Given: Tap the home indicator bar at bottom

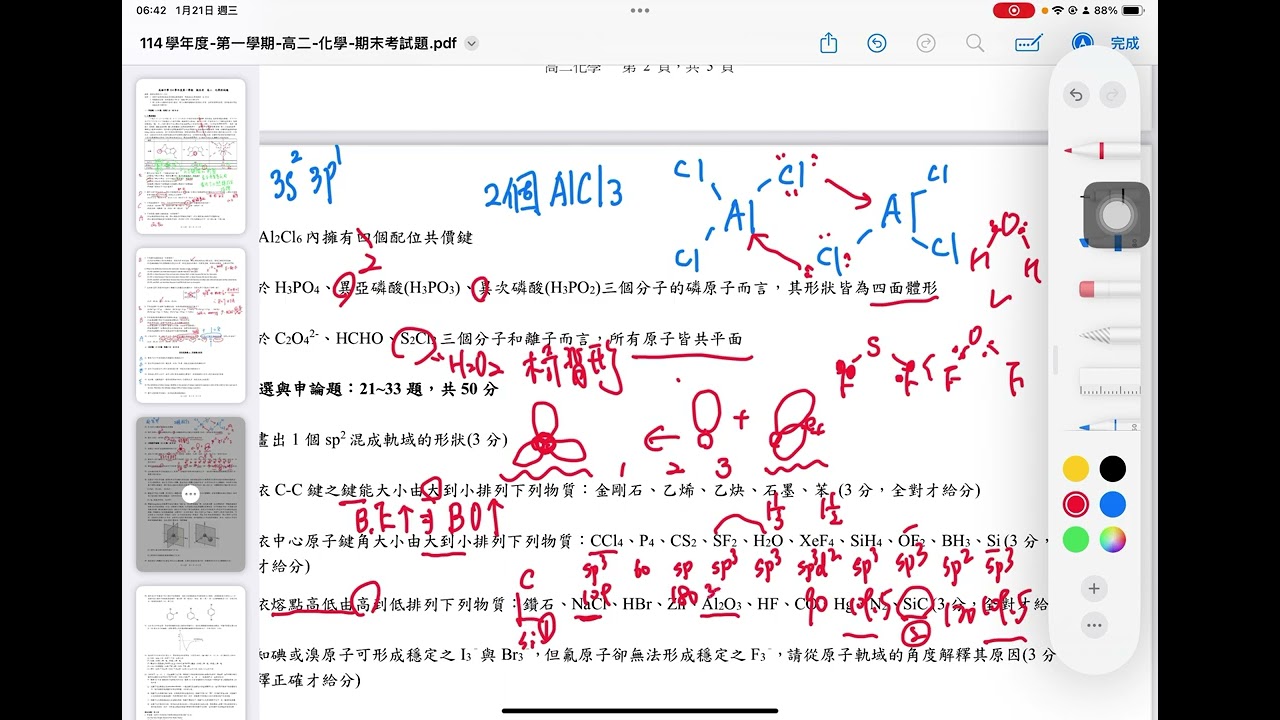Looking at the screenshot, I should click(640, 711).
